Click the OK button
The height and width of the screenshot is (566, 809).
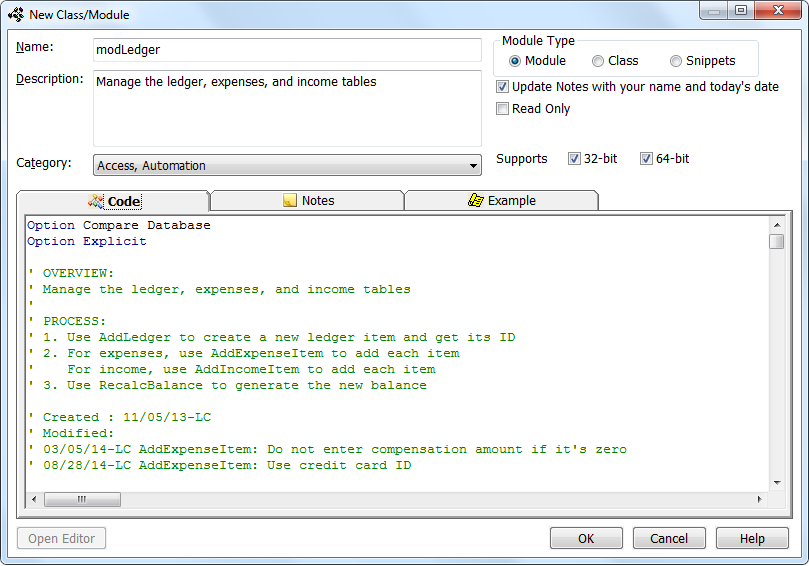(x=586, y=539)
